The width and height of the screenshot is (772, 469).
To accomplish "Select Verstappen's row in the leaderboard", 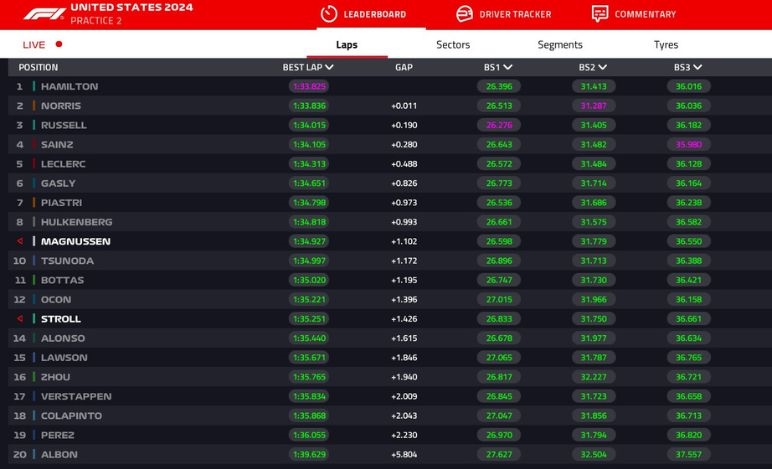I will point(76,396).
